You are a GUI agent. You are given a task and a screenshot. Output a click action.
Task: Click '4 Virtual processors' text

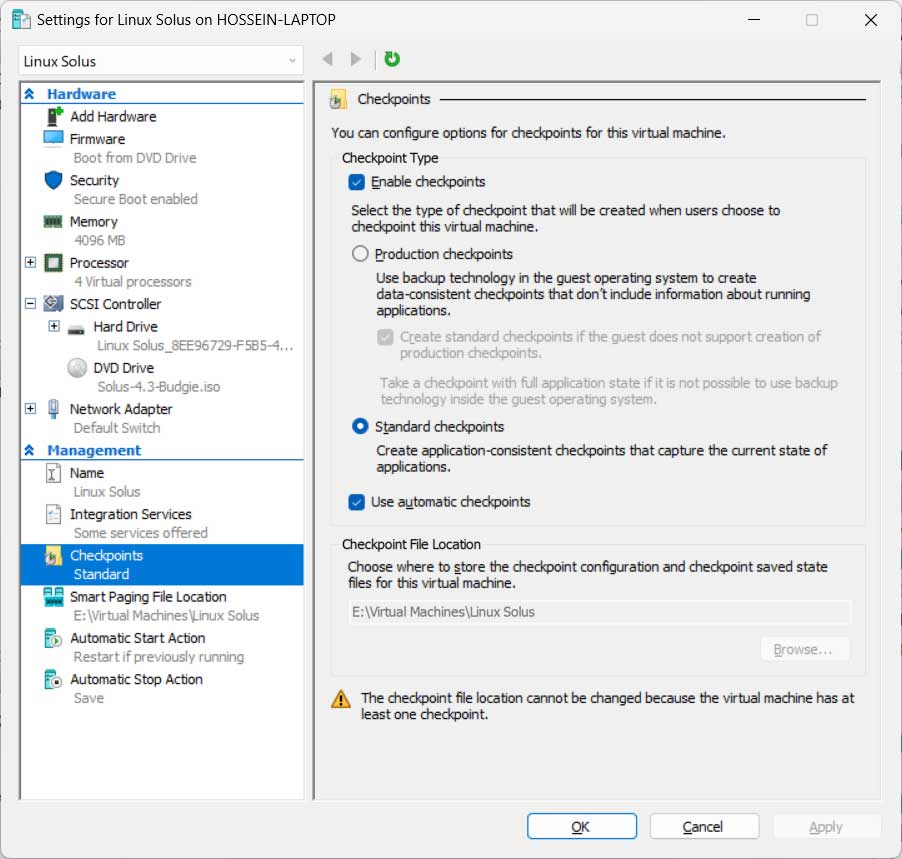click(x=133, y=282)
